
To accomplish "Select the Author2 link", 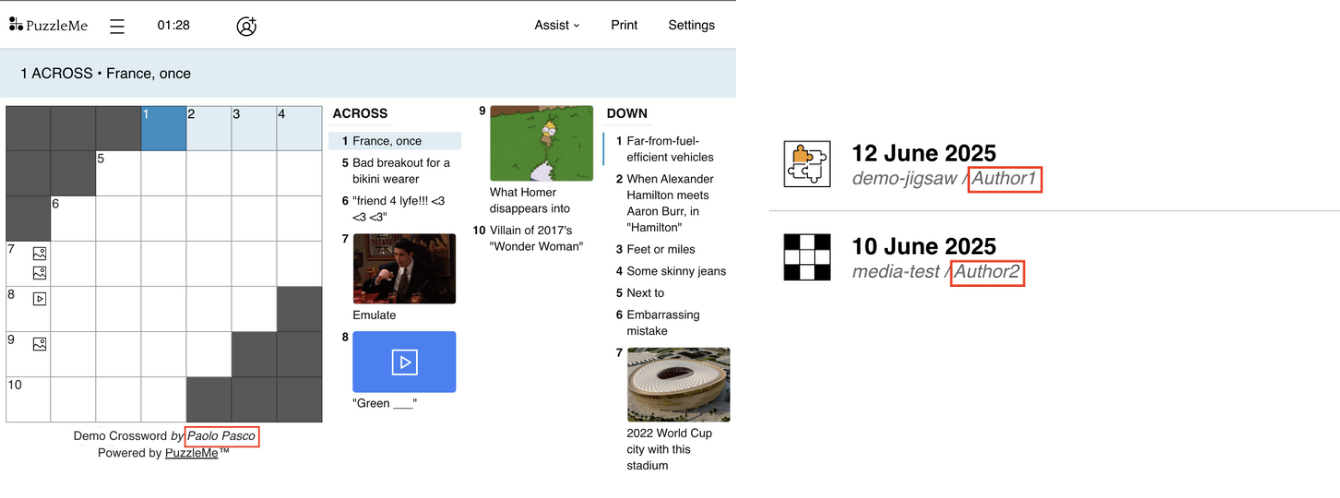I will click(988, 272).
